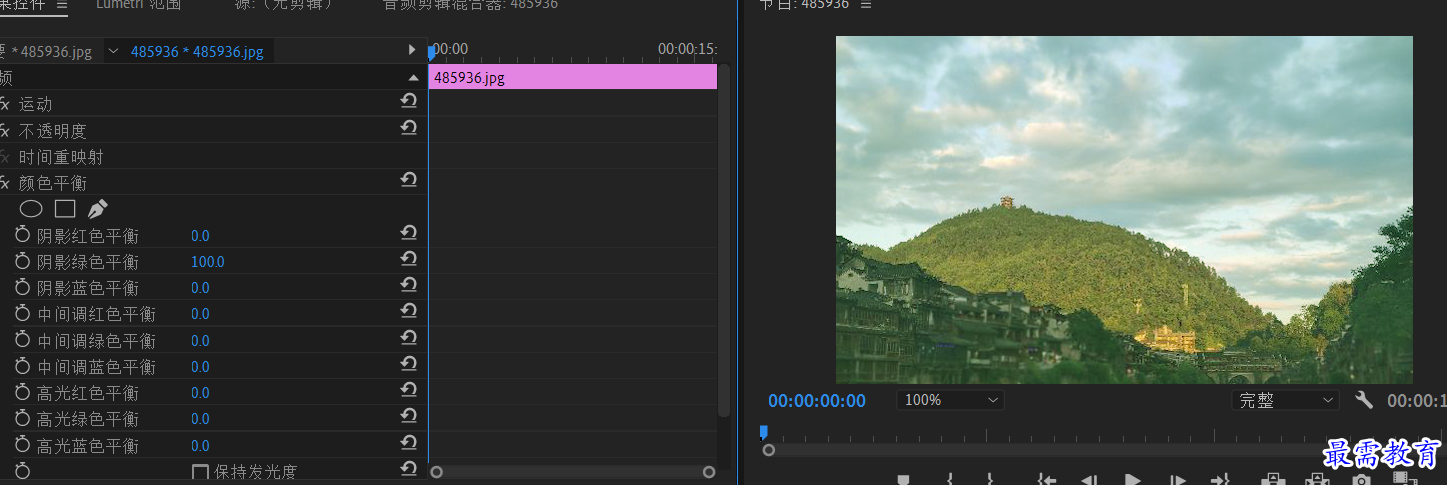The image size is (1447, 485).
Task: Reset the 颜色平衡 effect
Action: click(x=408, y=180)
